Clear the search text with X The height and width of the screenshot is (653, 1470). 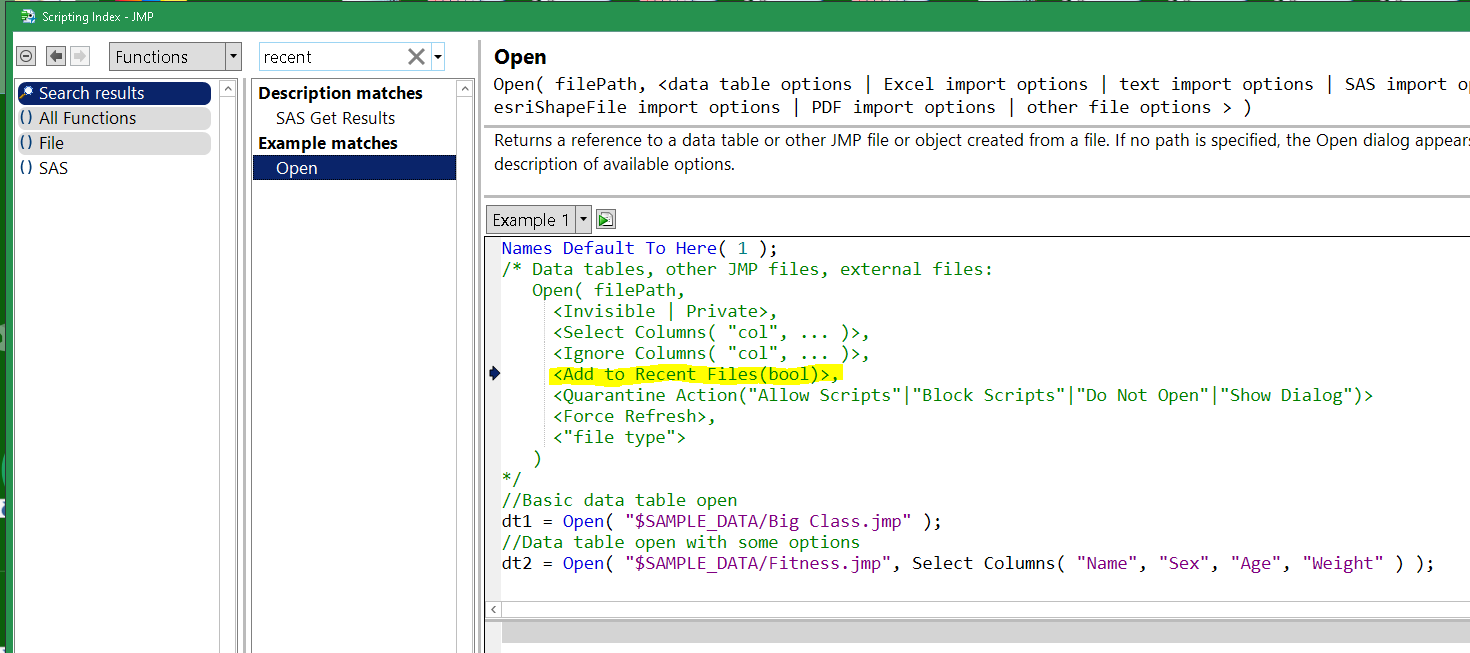(x=416, y=57)
